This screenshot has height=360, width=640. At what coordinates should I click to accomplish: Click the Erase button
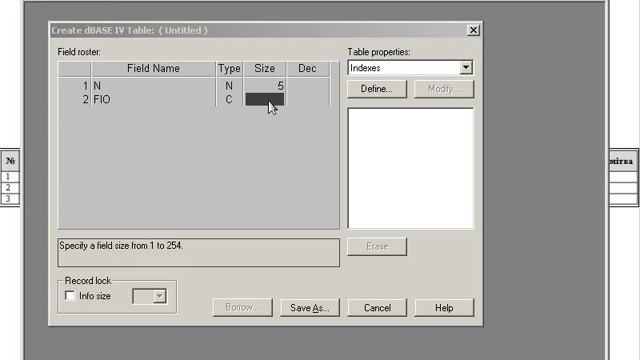click(377, 247)
